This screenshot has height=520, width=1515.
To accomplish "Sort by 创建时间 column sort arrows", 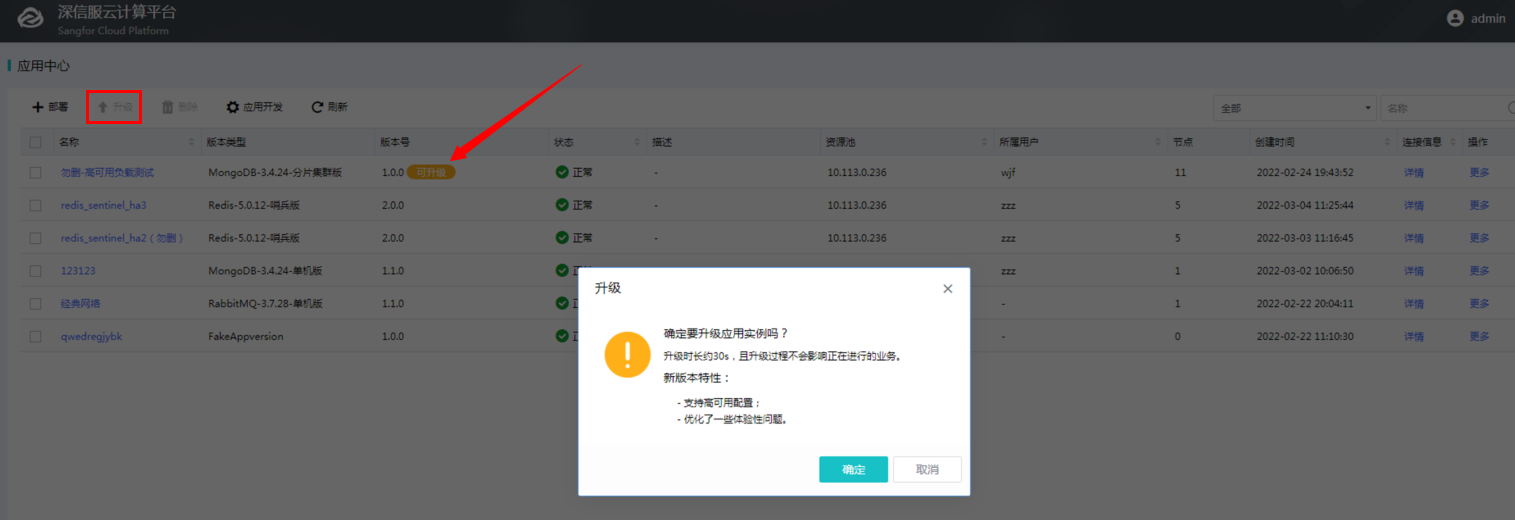I will click(1386, 142).
